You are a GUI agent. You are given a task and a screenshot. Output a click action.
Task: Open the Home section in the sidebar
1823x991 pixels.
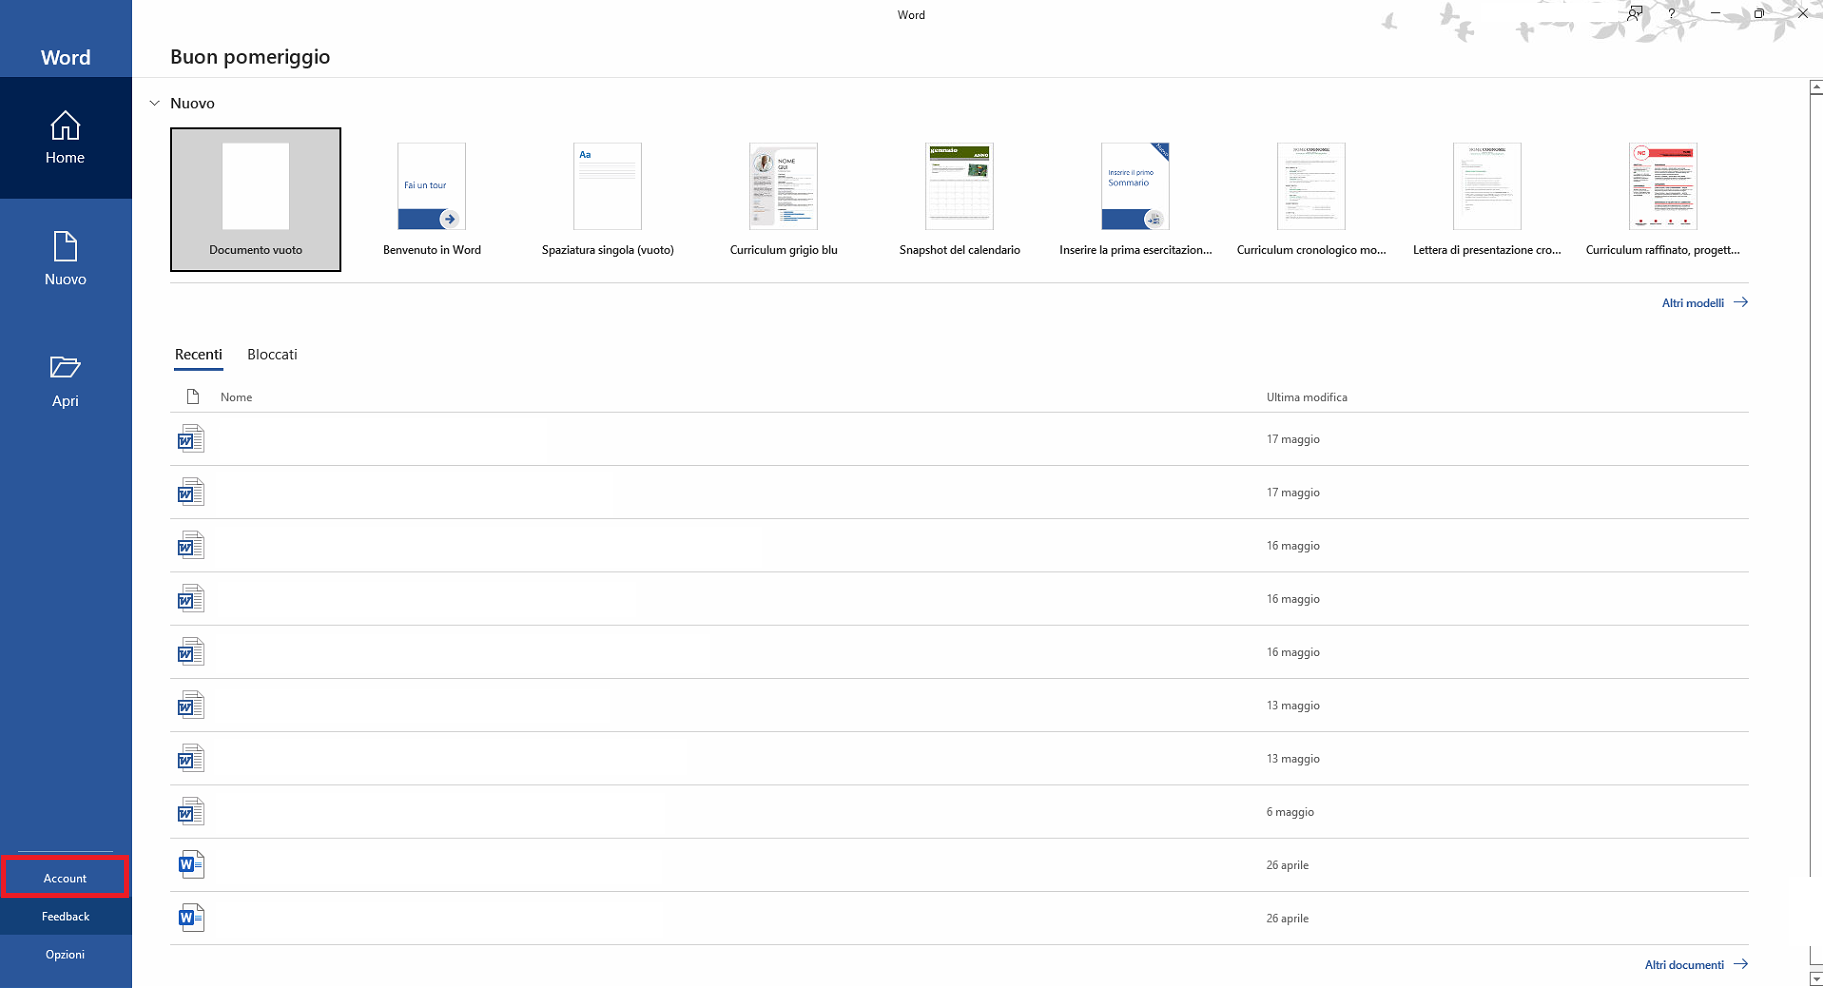pyautogui.click(x=65, y=138)
